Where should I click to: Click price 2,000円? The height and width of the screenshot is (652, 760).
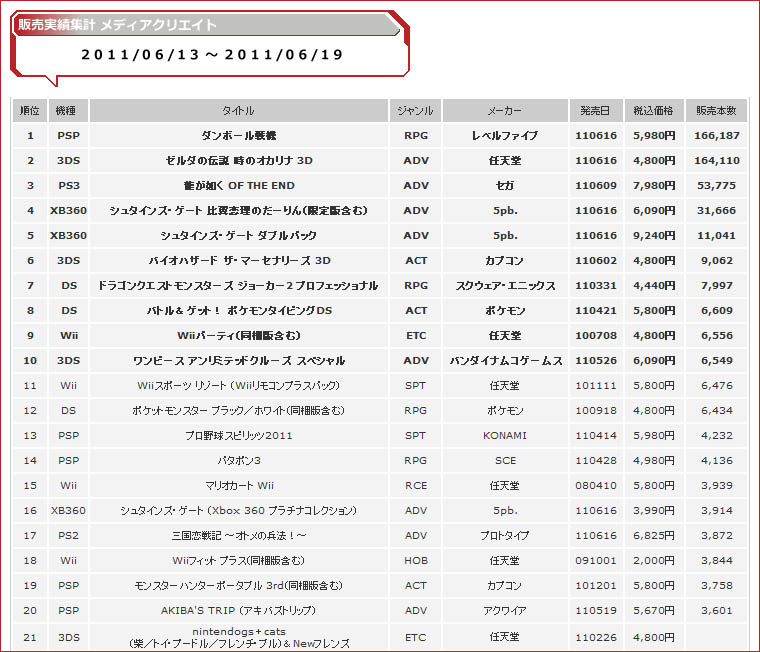click(654, 561)
